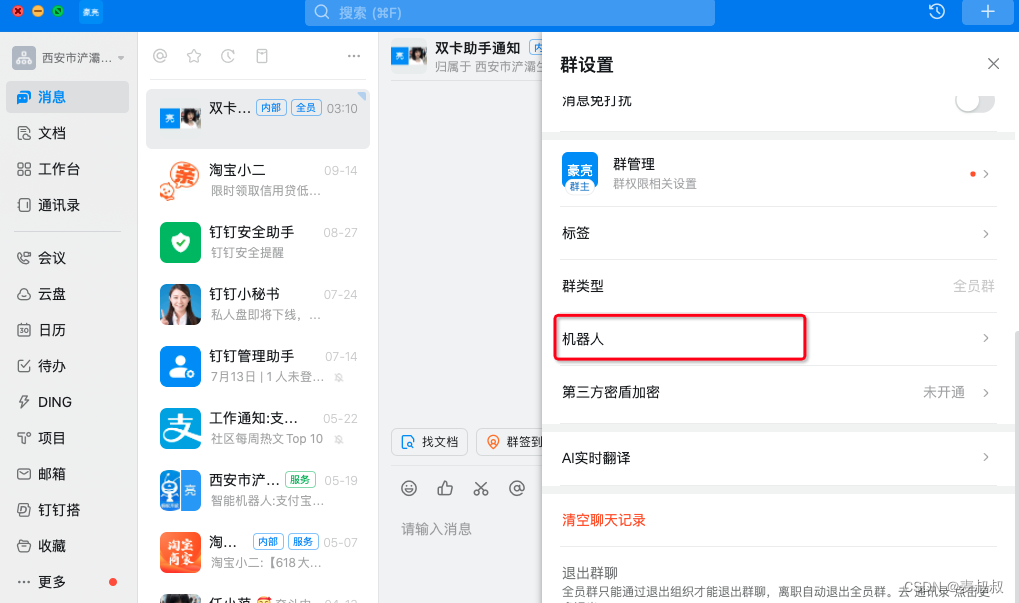This screenshot has width=1019, height=603.
Task: Open 第三方密盾加密 settings
Action: pyautogui.click(x=778, y=392)
